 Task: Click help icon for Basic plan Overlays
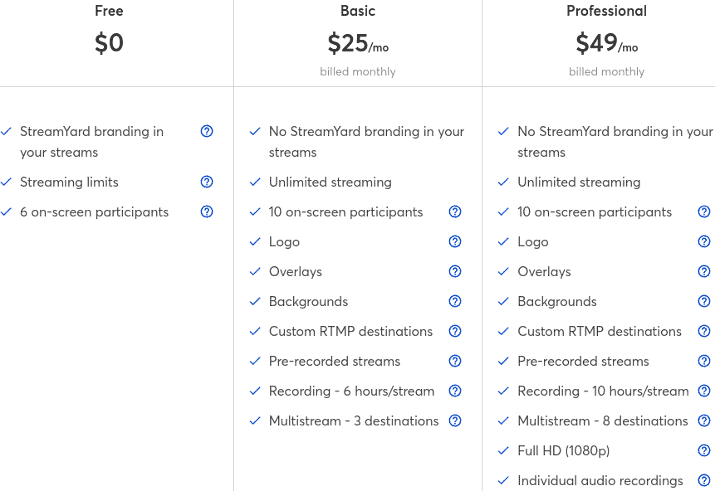(455, 271)
